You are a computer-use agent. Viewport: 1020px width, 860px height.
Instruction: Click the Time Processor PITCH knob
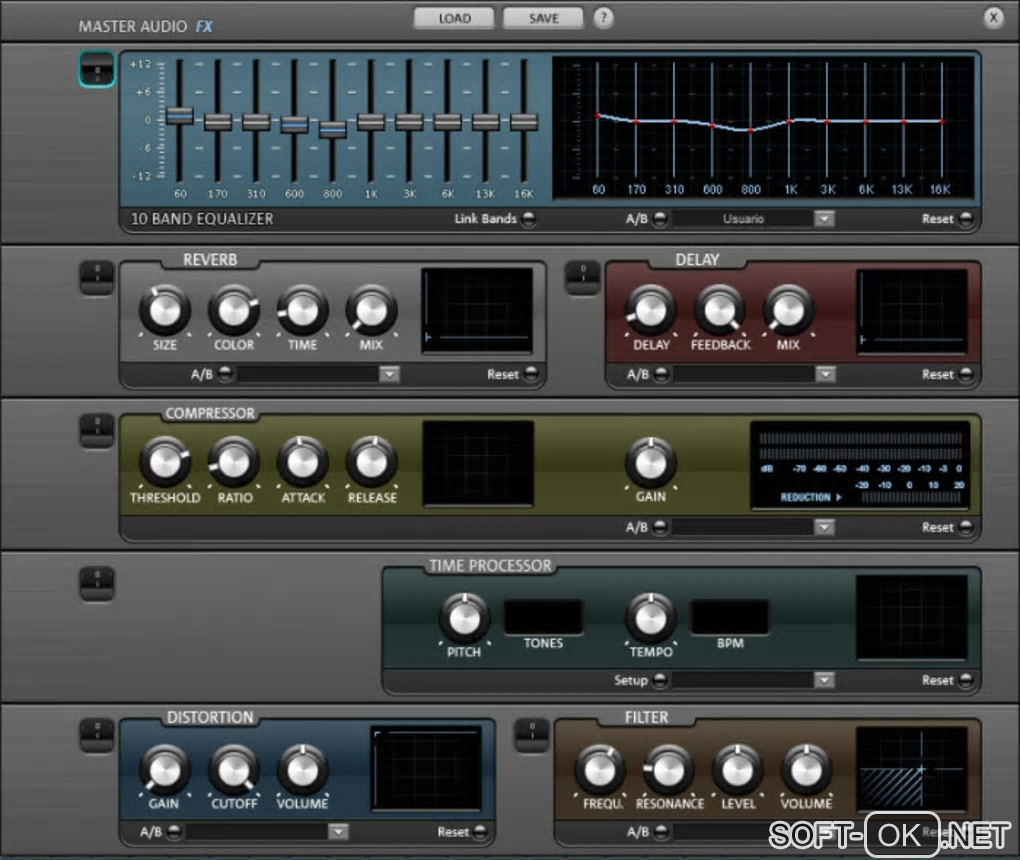click(x=464, y=618)
